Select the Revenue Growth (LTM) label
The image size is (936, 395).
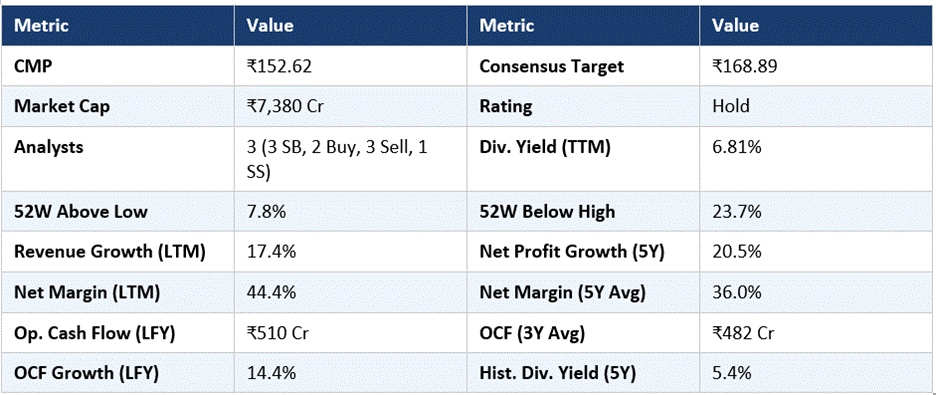pyautogui.click(x=110, y=252)
